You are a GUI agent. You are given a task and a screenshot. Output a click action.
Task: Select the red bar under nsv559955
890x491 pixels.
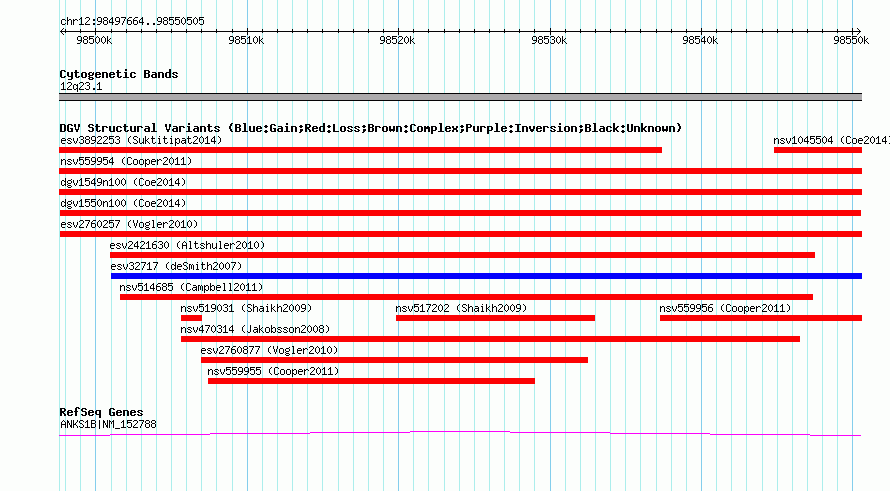(371, 381)
